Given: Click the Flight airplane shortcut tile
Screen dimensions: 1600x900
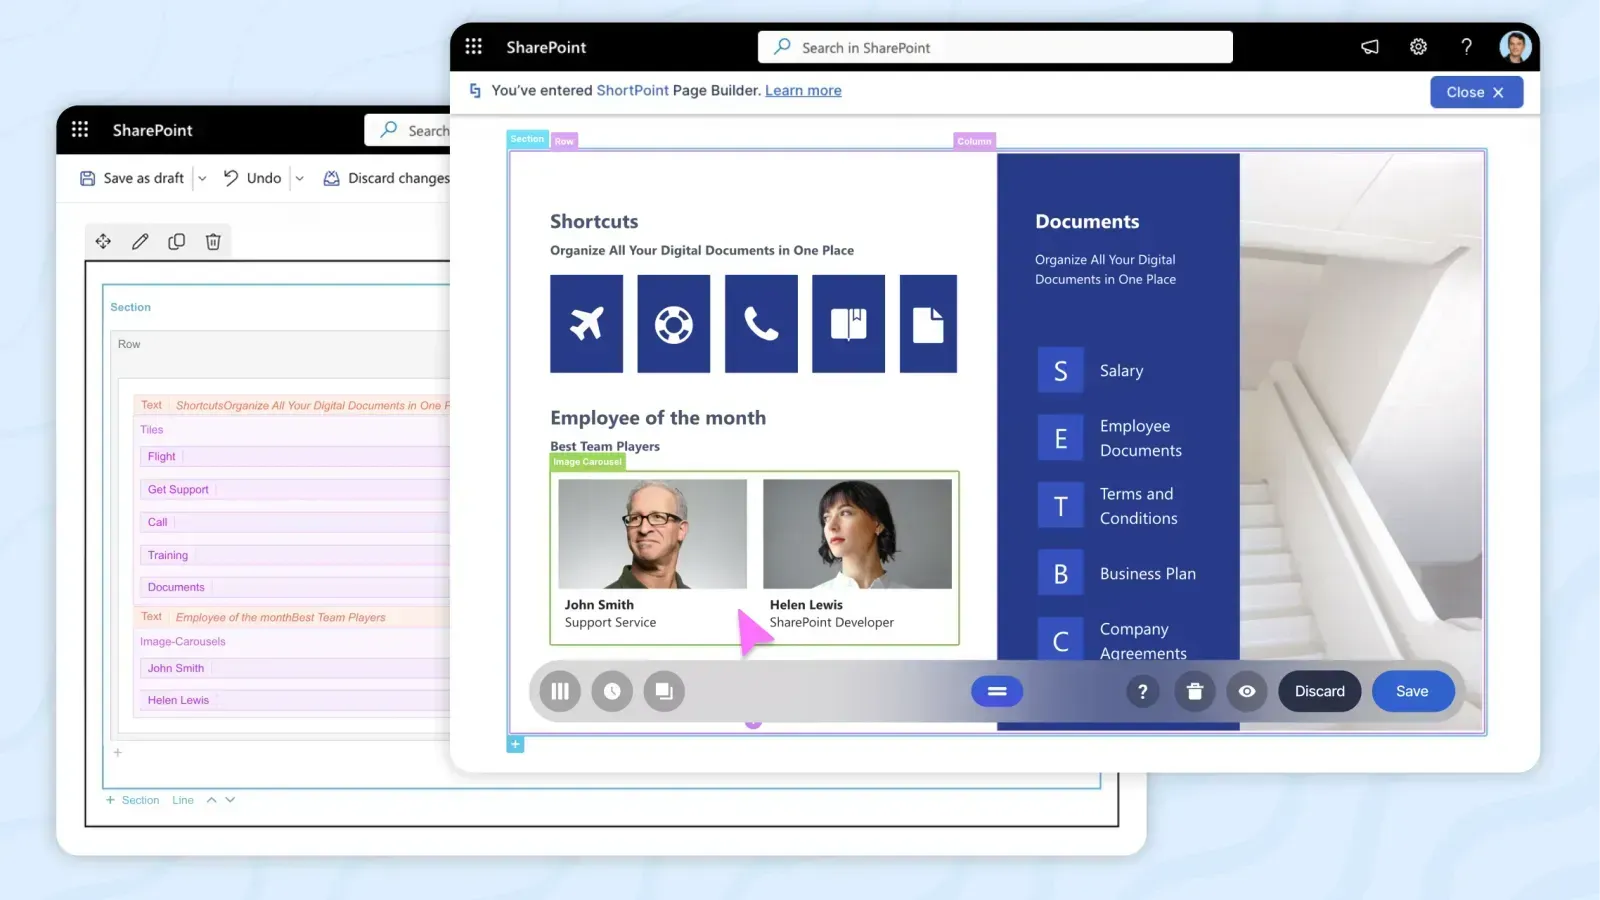Looking at the screenshot, I should [586, 324].
